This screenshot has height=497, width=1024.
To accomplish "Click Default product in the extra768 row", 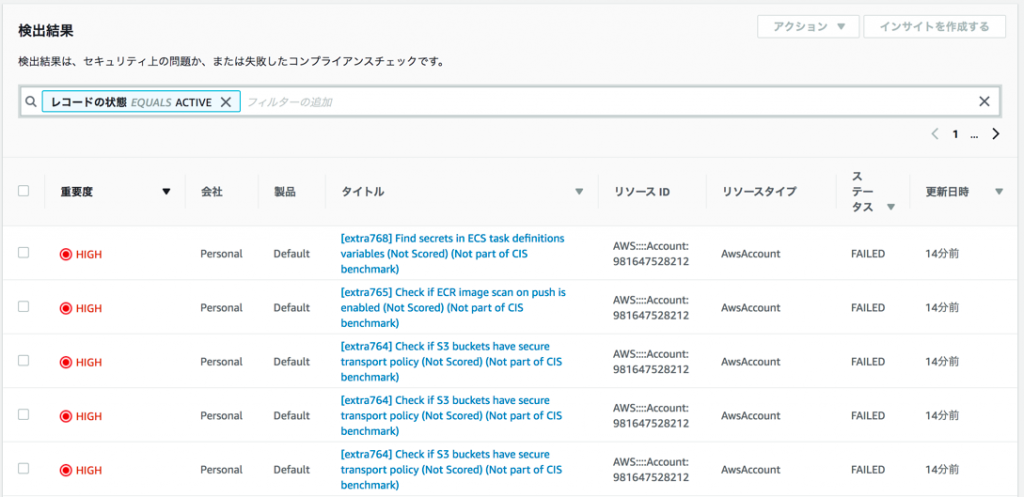I will tap(291, 253).
